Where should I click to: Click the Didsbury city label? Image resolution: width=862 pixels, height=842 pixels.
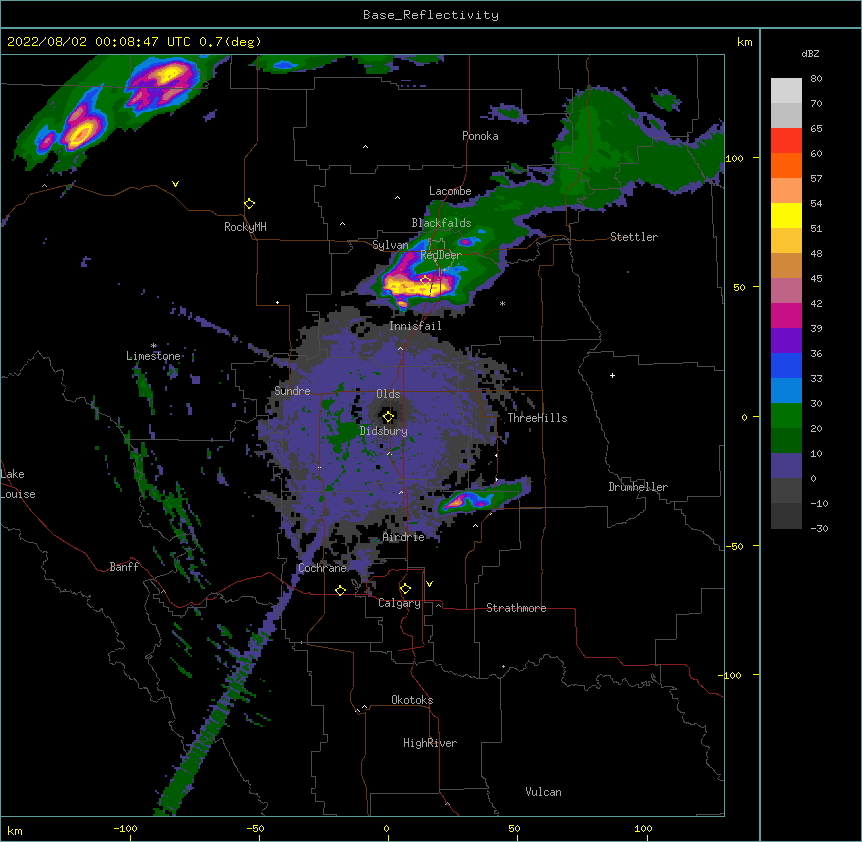tap(384, 431)
